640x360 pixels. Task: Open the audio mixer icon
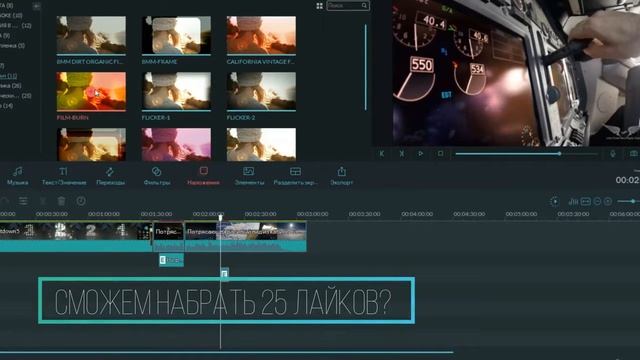[x=573, y=201]
